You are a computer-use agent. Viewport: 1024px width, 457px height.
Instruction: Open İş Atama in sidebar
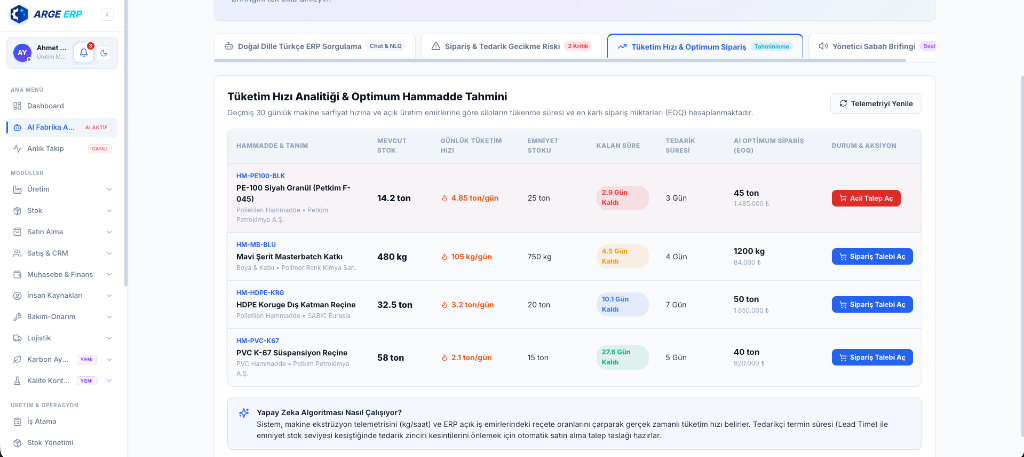point(62,421)
